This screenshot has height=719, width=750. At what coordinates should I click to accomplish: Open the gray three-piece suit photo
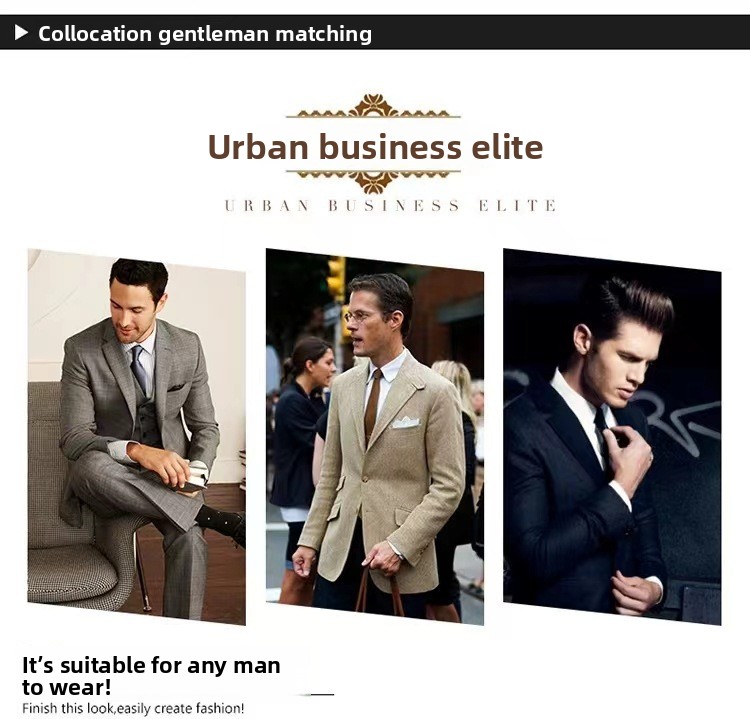click(x=137, y=437)
